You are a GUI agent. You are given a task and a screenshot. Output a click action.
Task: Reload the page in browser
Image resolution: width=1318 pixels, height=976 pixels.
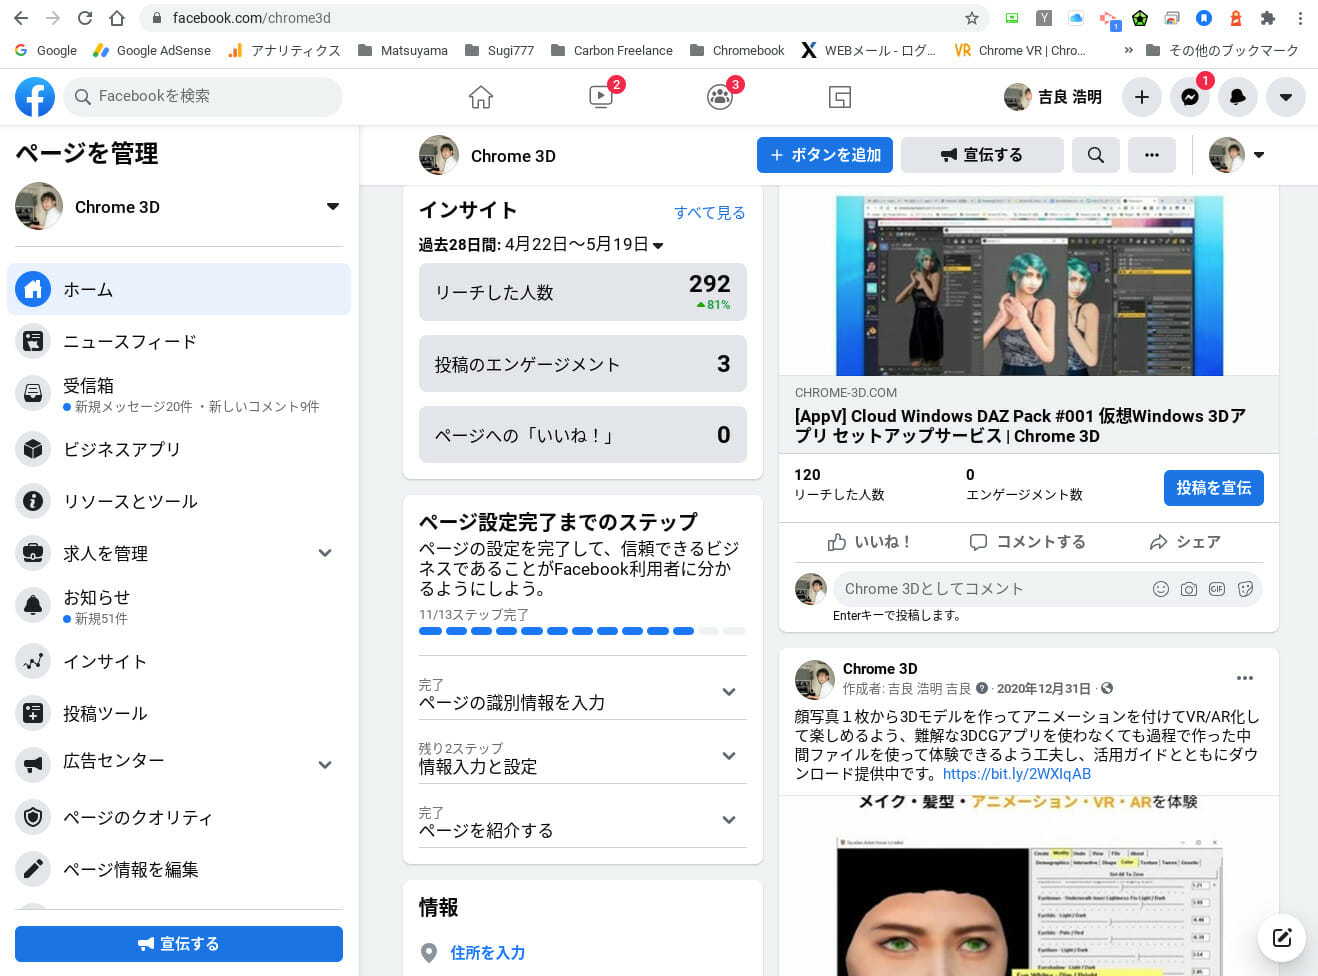(x=85, y=18)
